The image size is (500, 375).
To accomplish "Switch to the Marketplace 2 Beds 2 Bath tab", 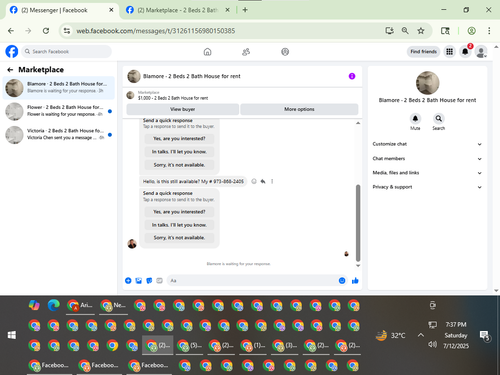I will point(177,10).
